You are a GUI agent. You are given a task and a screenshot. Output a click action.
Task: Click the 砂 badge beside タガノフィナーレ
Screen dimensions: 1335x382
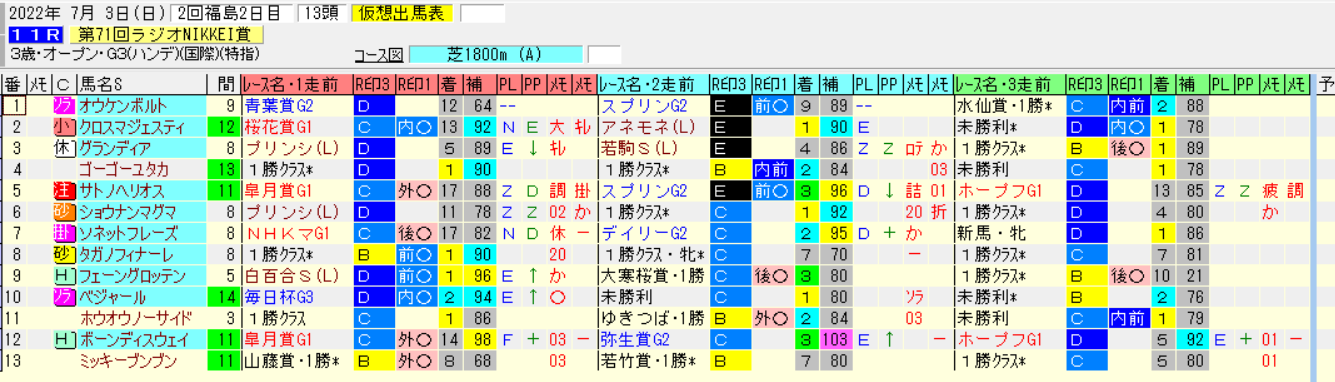tap(63, 254)
